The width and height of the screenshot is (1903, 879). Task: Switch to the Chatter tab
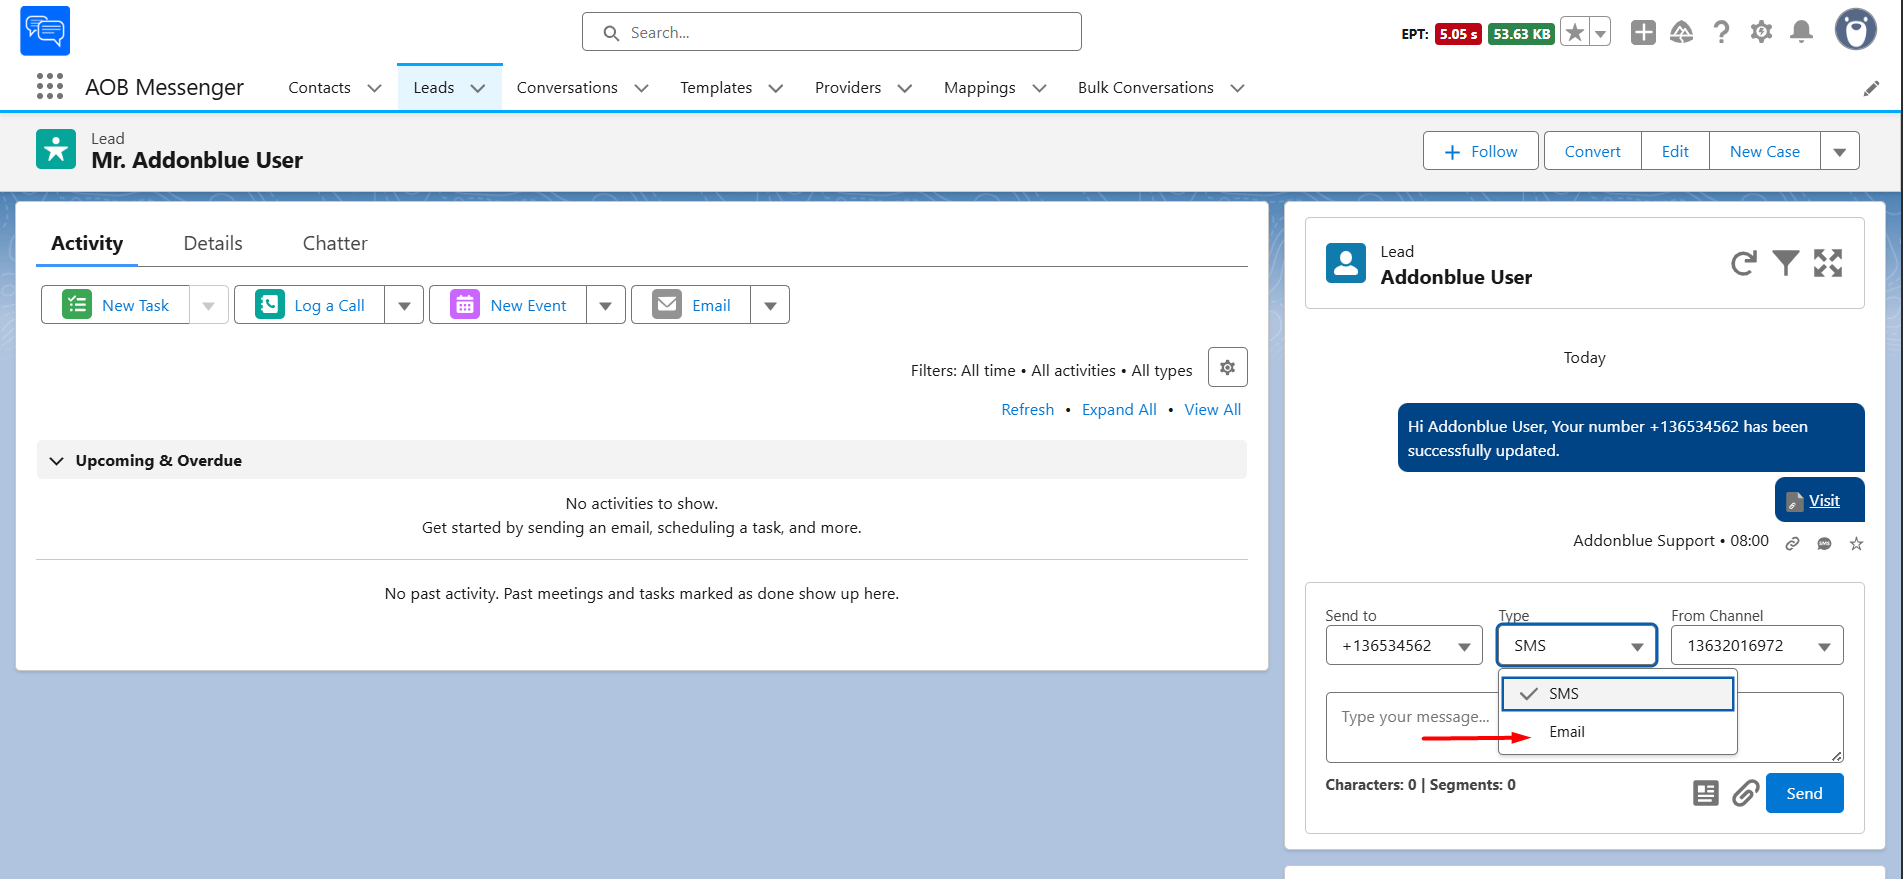pyautogui.click(x=335, y=243)
